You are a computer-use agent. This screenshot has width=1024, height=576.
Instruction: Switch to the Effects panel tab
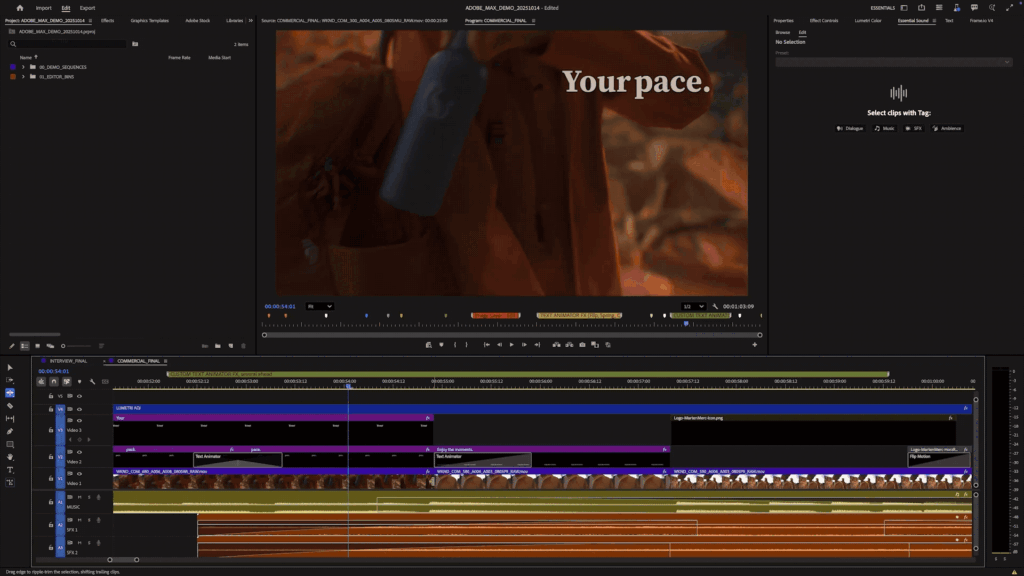point(107,20)
